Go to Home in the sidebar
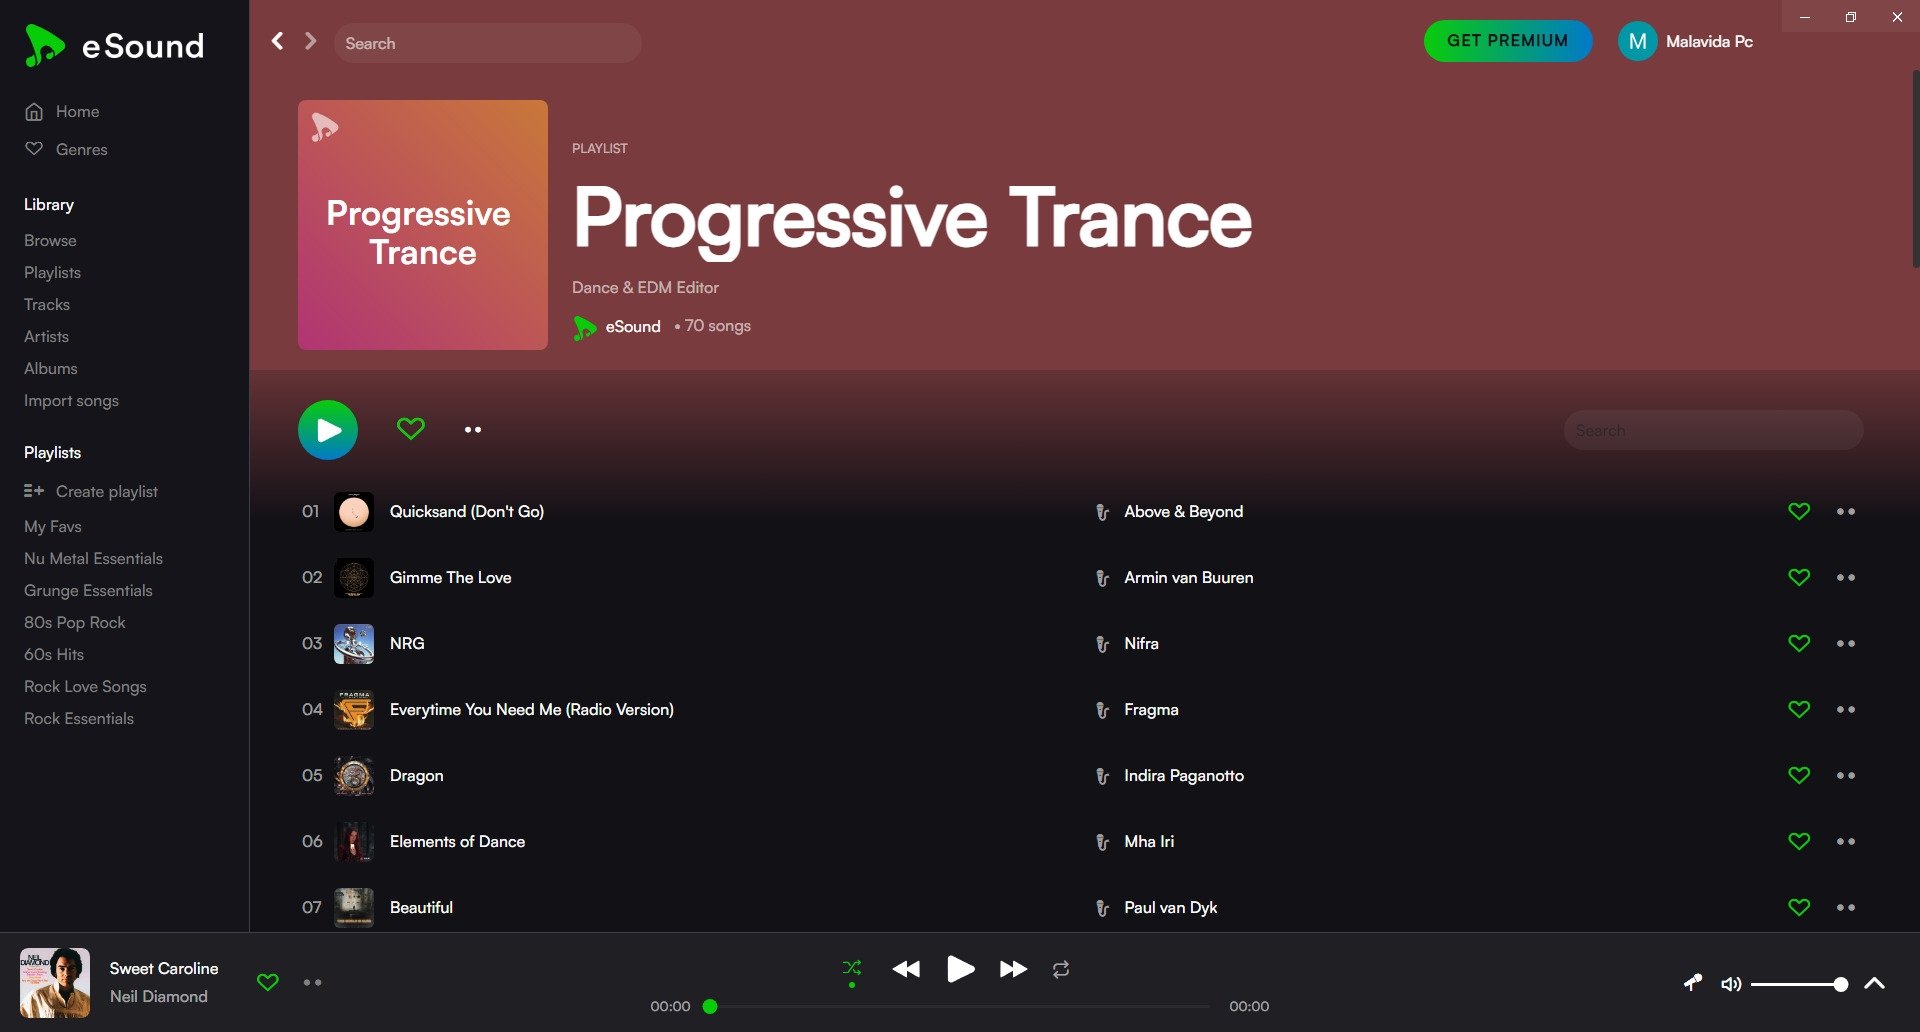The width and height of the screenshot is (1920, 1032). (62, 111)
